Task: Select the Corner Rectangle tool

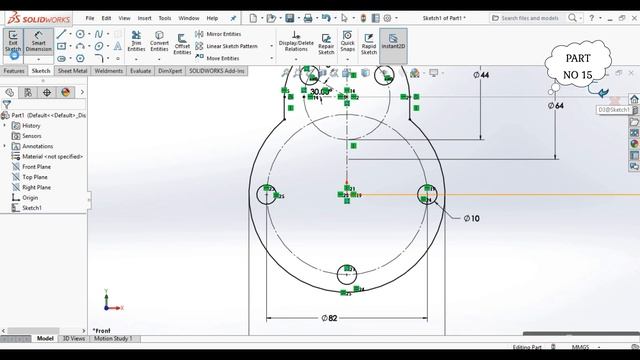Action: 62,46
